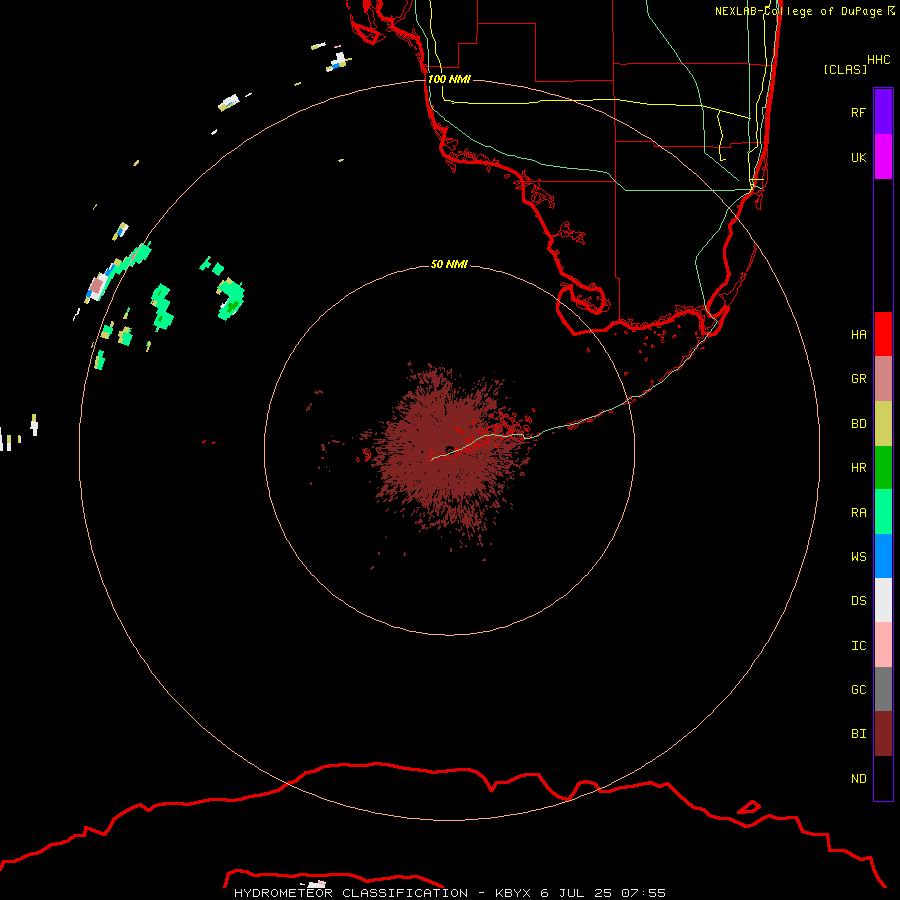The width and height of the screenshot is (900, 900).
Task: Click the DS dry snow white swatch
Action: (883, 600)
